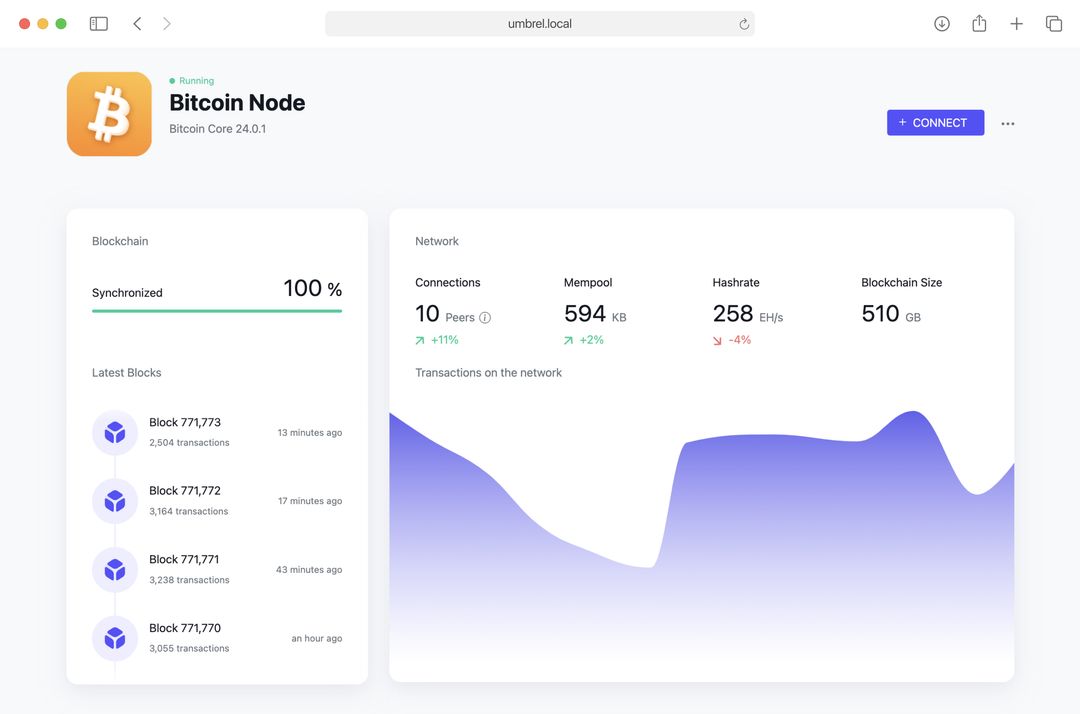
Task: Click the downward trend arrow under Hashrate
Action: coord(716,339)
